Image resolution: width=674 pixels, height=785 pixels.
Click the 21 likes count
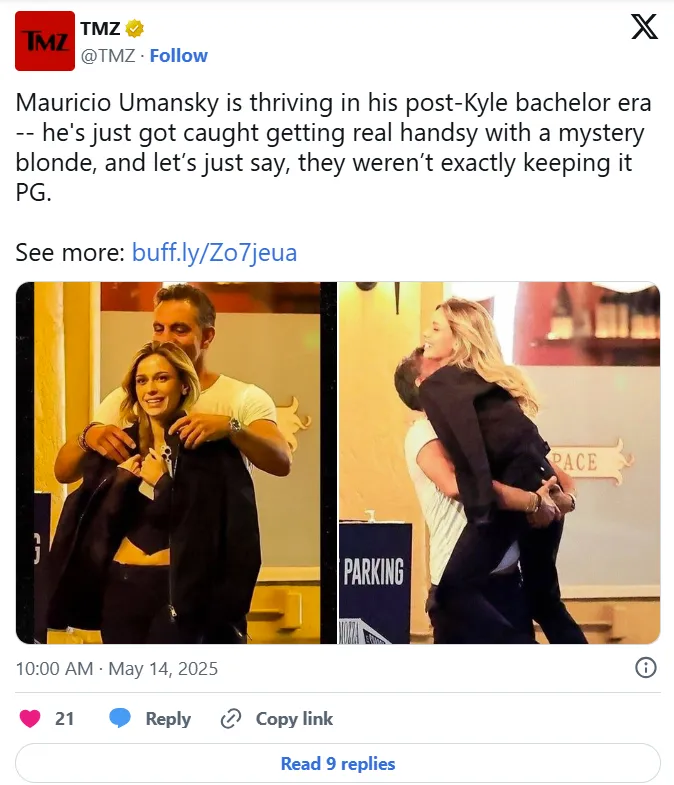click(x=64, y=719)
